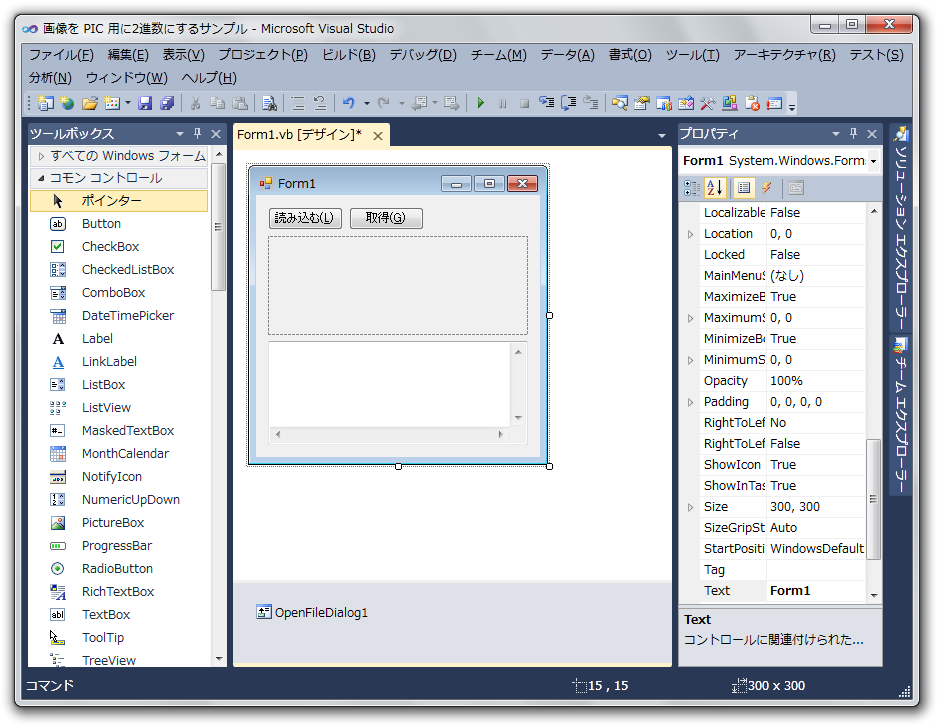
Task: Open the ビルド(B) menu
Action: [349, 55]
